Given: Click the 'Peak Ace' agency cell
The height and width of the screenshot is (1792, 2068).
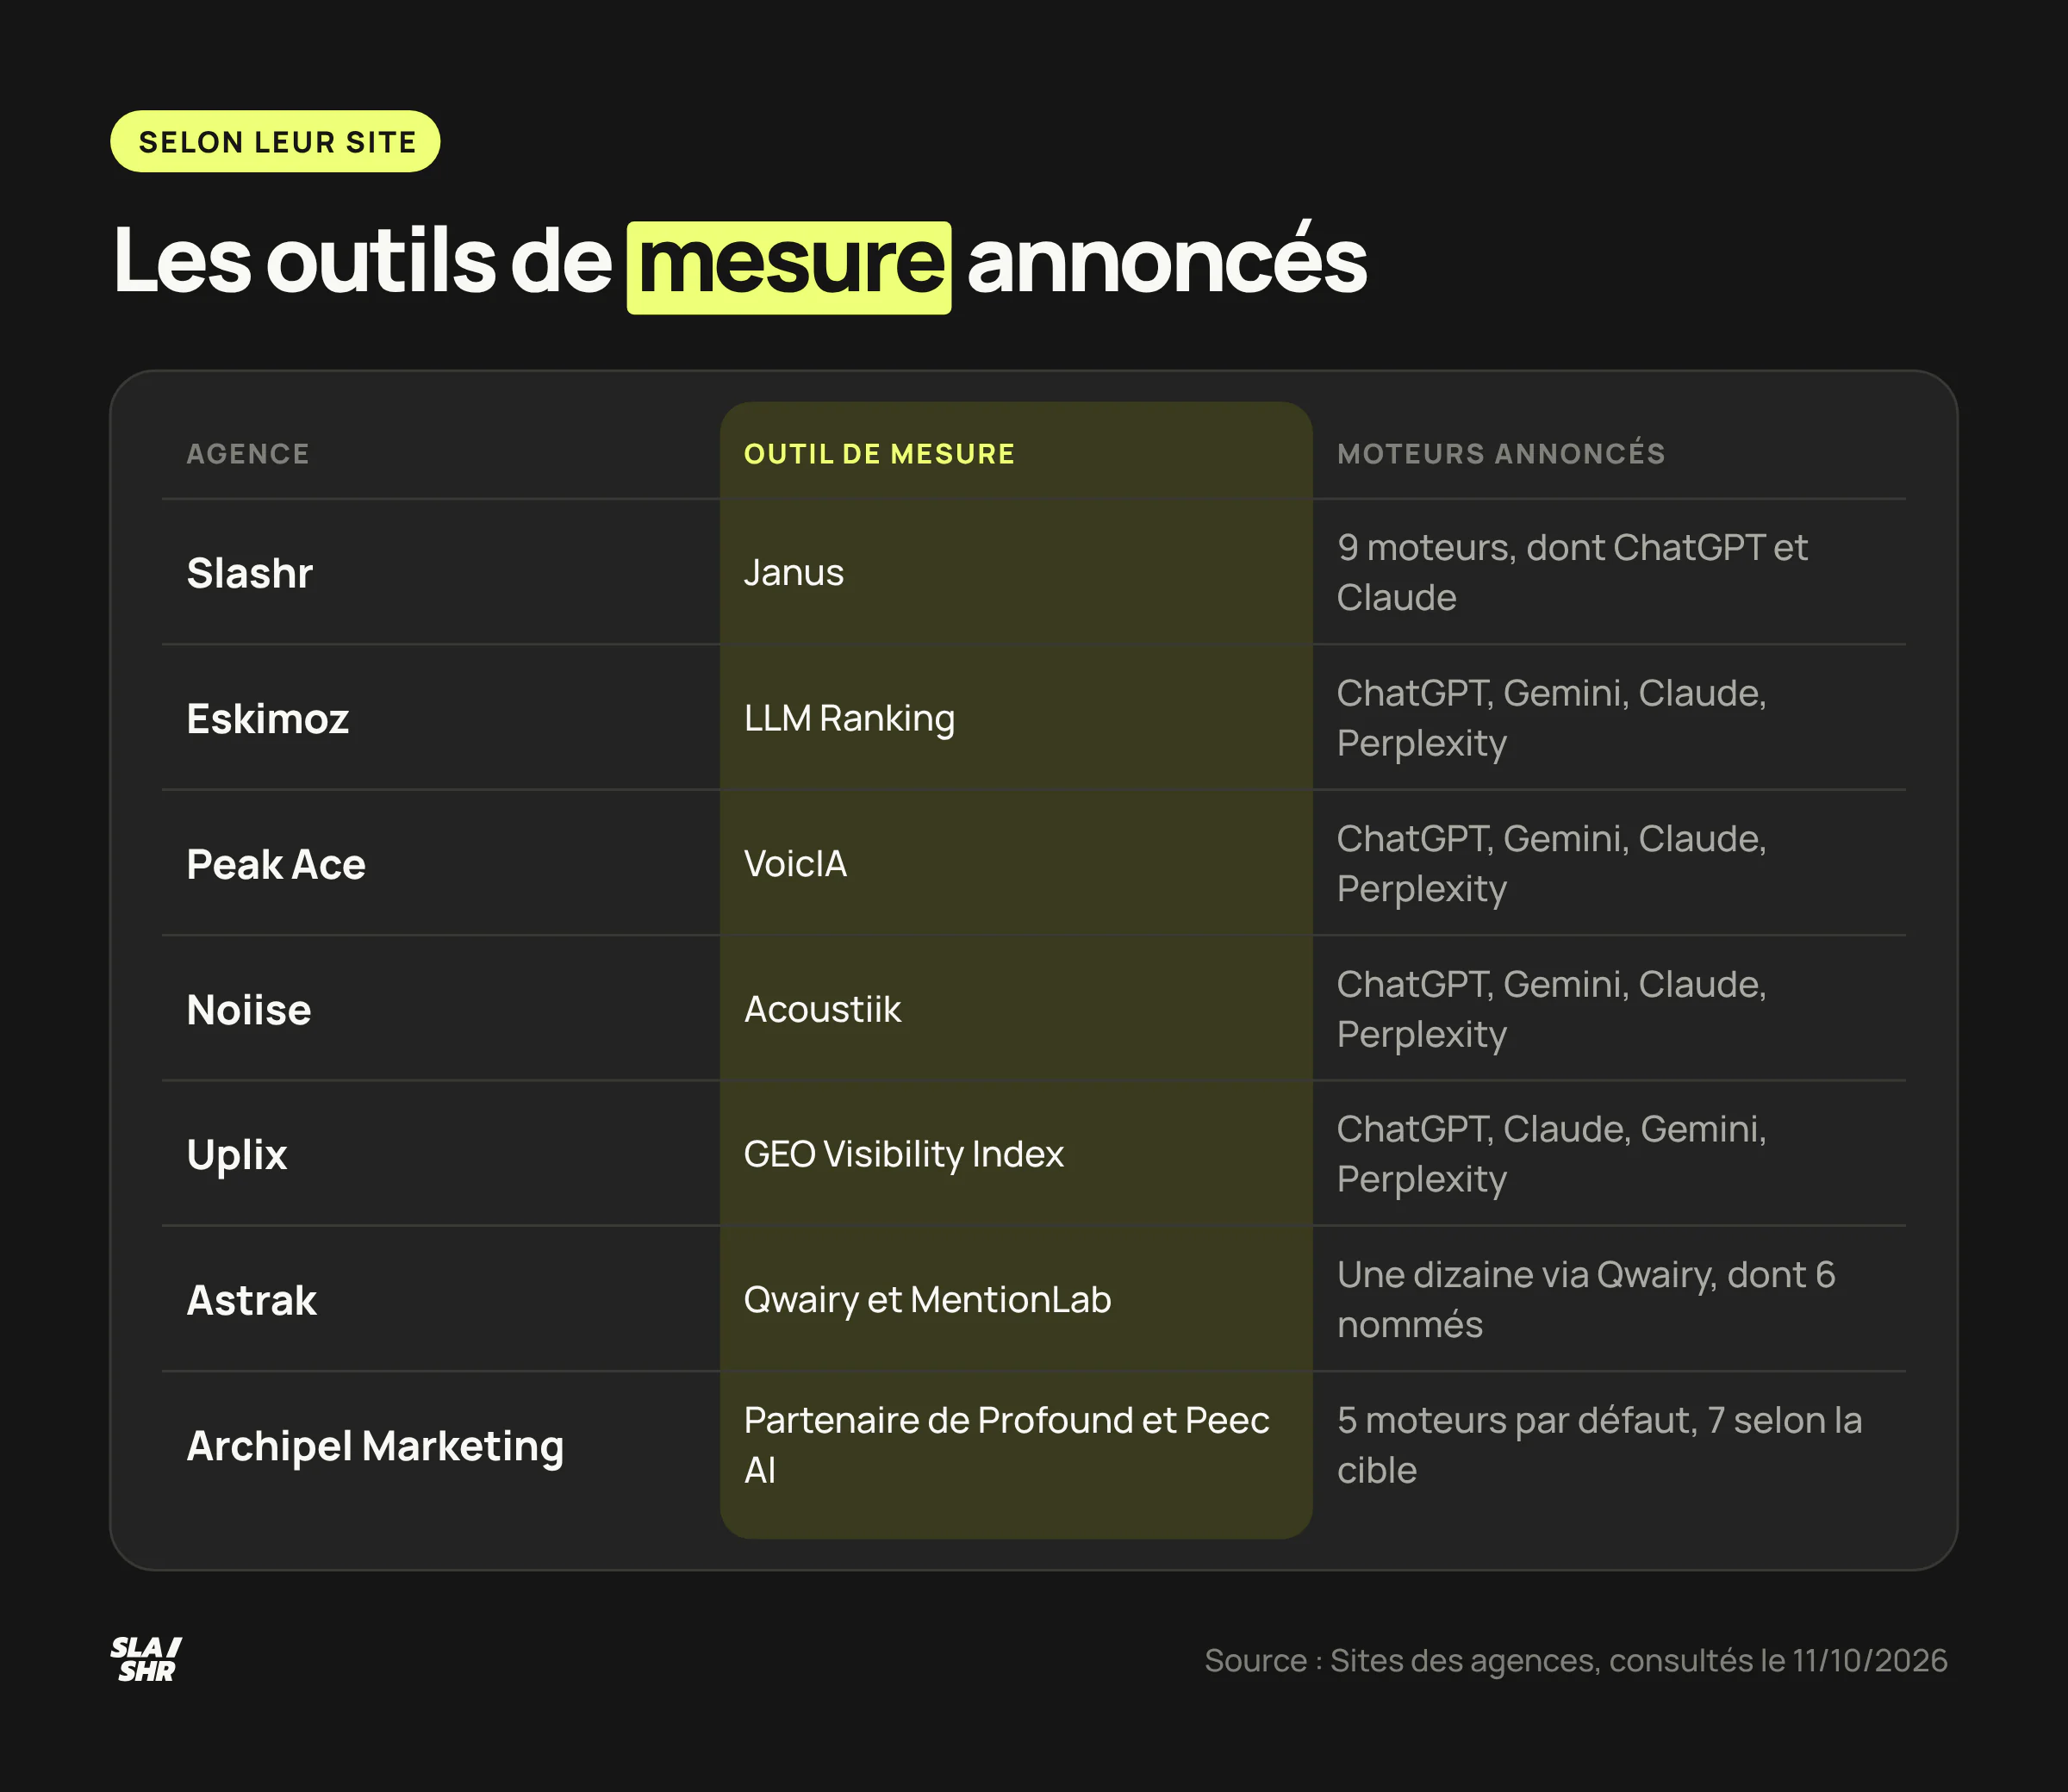Looking at the screenshot, I should (x=276, y=864).
